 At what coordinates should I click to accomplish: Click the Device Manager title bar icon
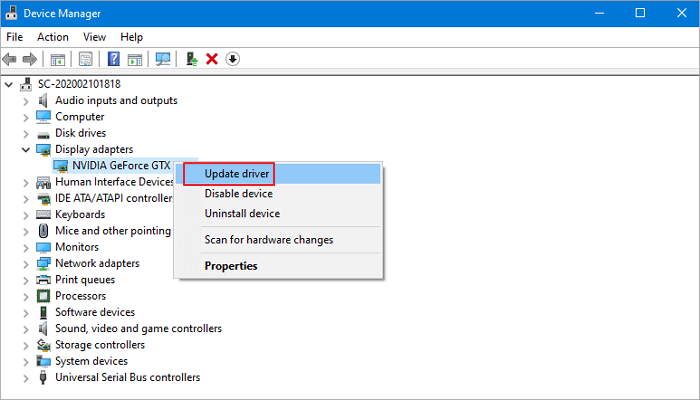[11, 13]
